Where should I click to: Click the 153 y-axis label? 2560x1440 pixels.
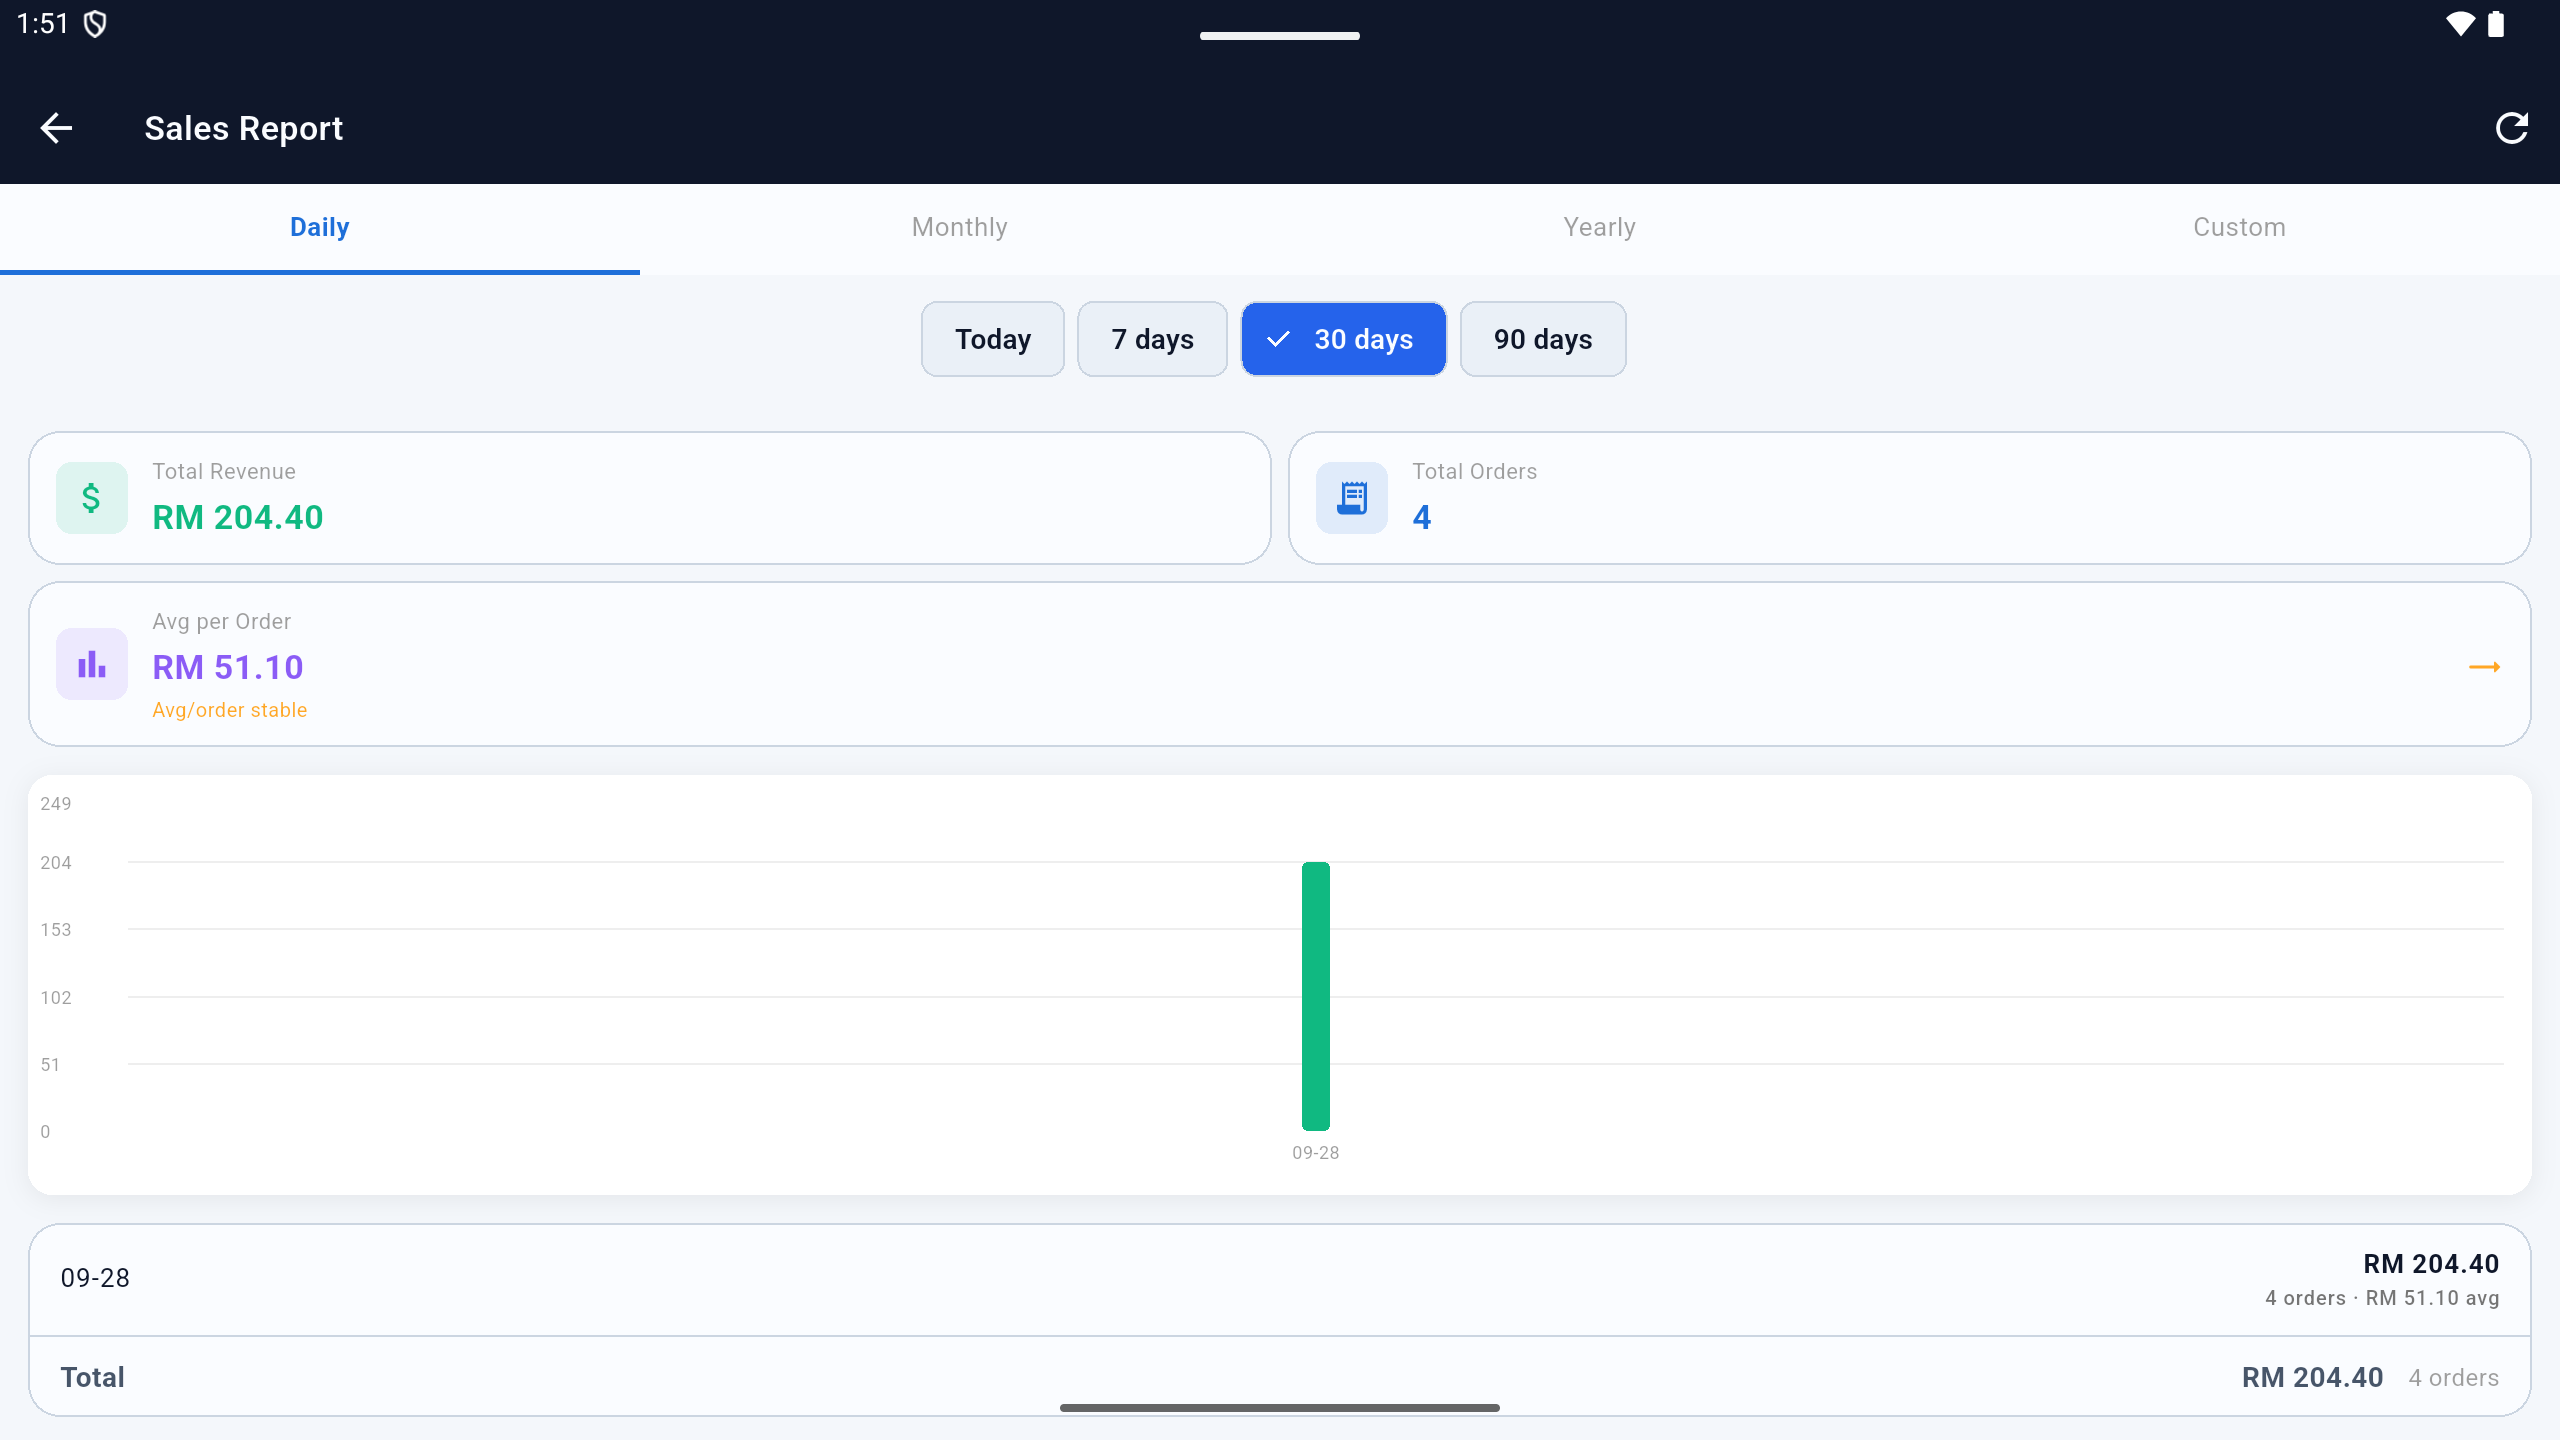tap(56, 930)
